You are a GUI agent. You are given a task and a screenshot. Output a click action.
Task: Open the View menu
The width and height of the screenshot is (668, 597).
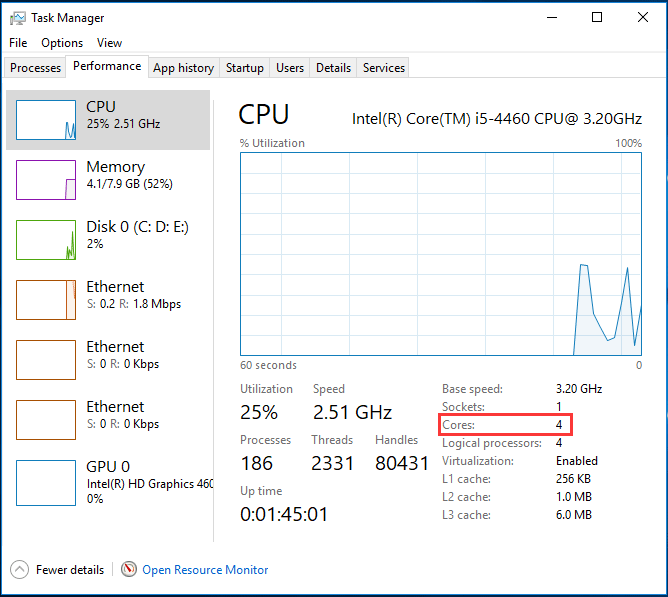click(109, 43)
